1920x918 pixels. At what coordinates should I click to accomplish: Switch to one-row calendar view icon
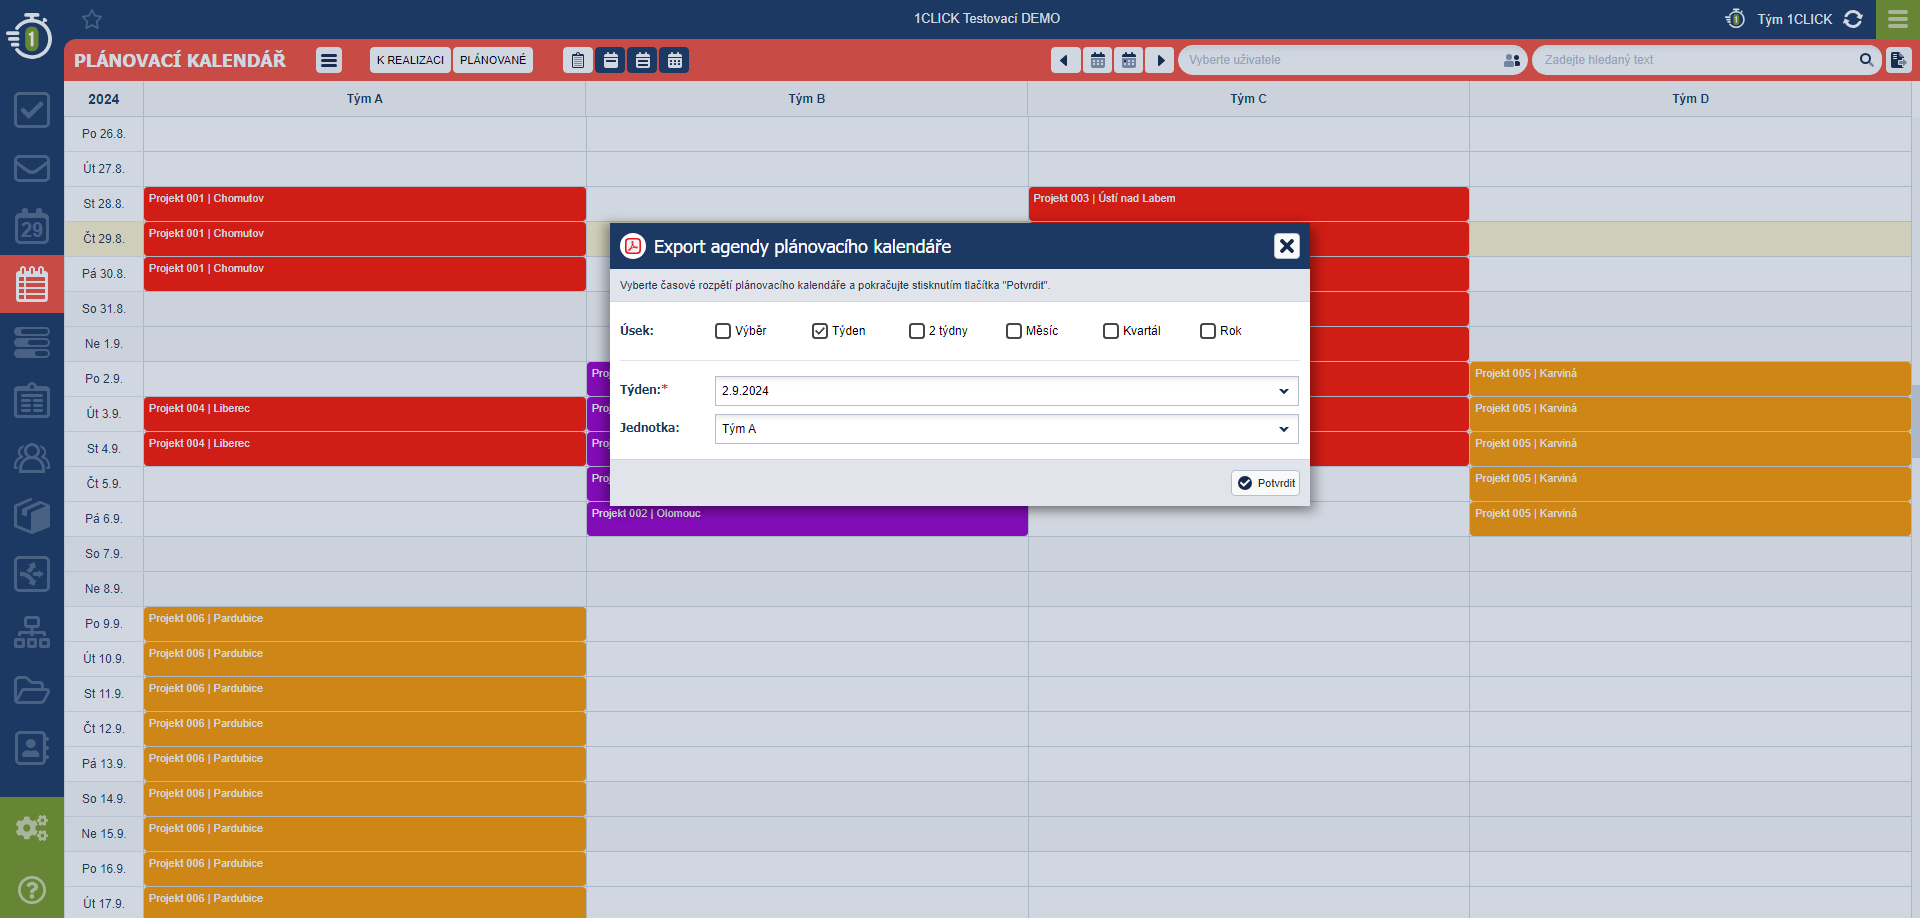[x=610, y=60]
